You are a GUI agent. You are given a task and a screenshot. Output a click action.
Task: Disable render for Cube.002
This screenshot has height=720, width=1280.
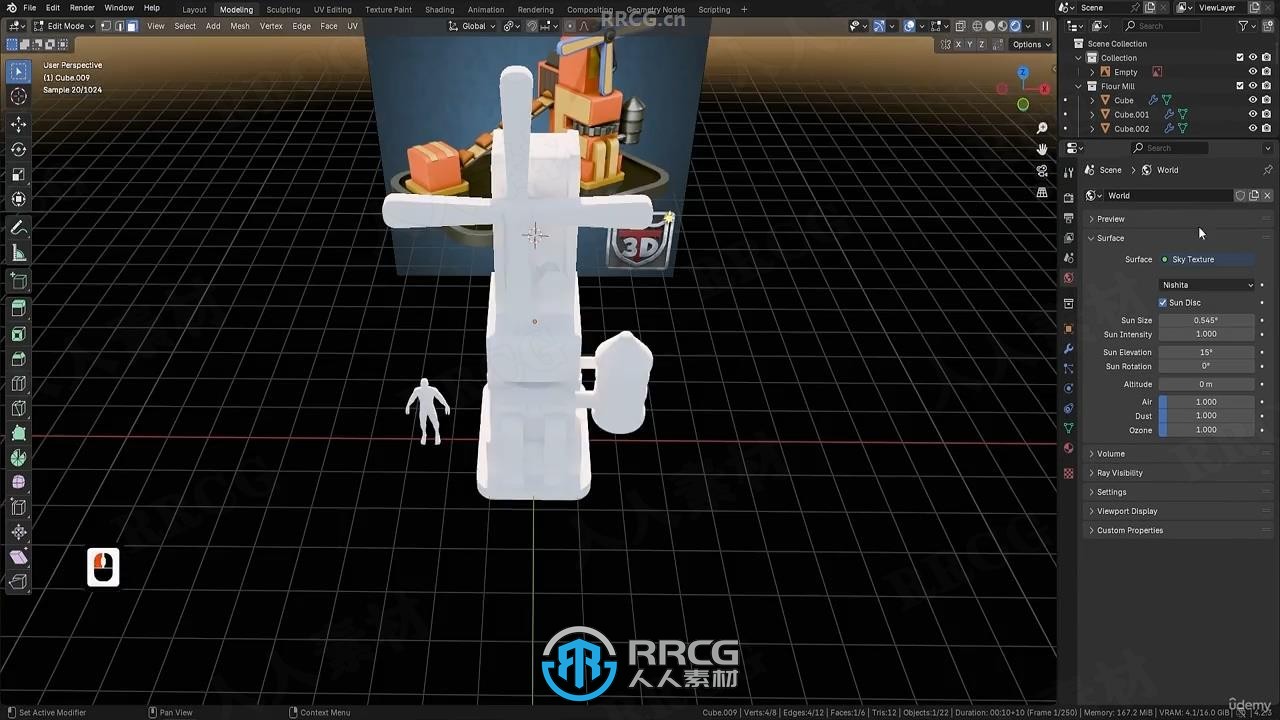click(x=1266, y=128)
